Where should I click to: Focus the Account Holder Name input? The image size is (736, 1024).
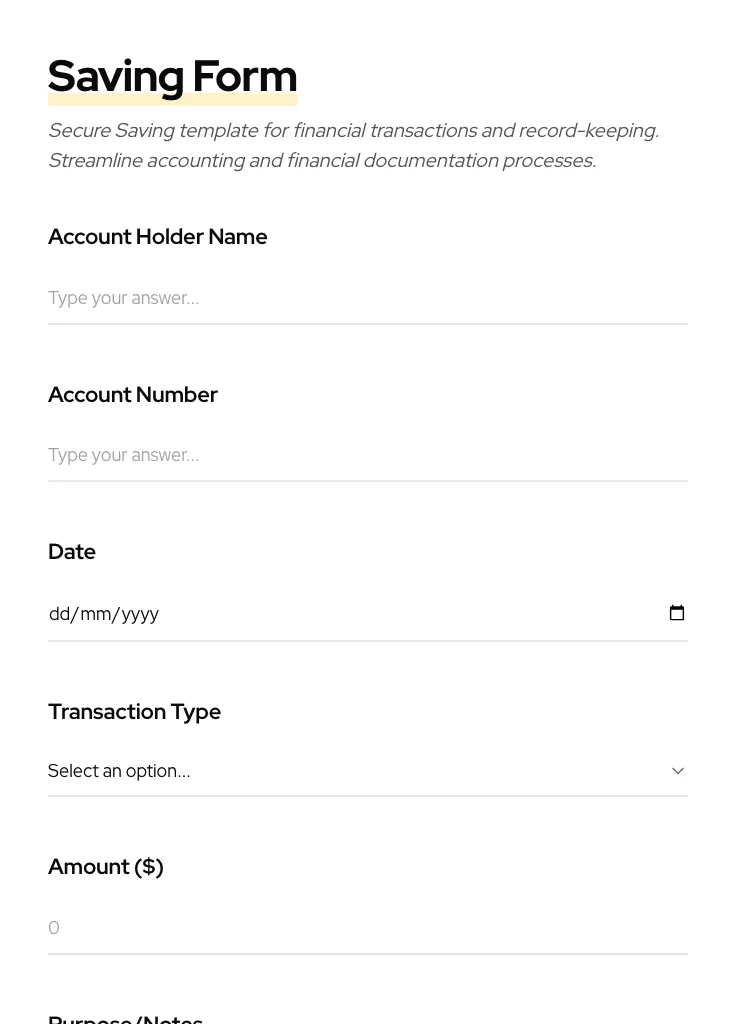click(367, 298)
